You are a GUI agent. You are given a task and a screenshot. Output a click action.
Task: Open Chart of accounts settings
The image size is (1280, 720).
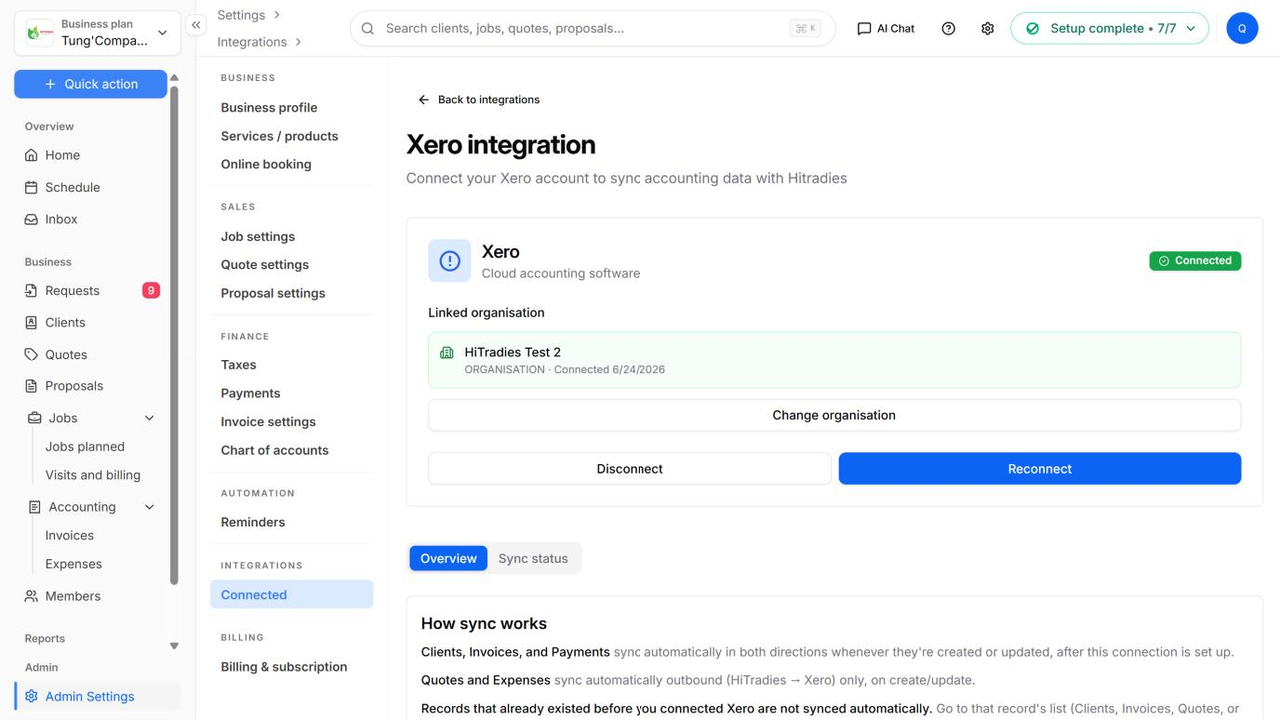click(x=275, y=450)
